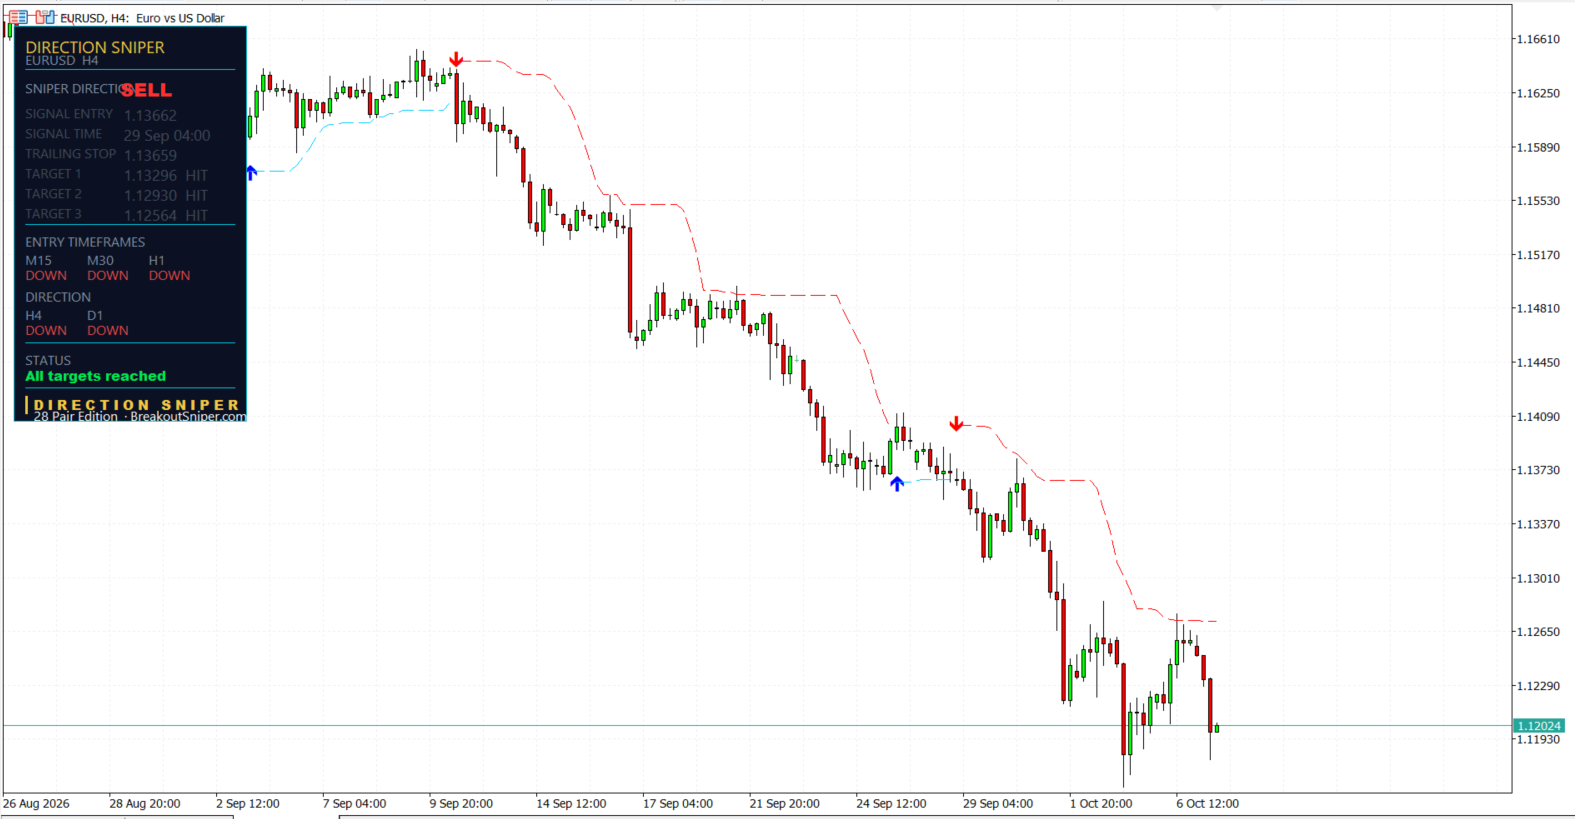Image resolution: width=1575 pixels, height=819 pixels.
Task: Select the blue buy arrow near 2 Sep
Action: pyautogui.click(x=252, y=172)
